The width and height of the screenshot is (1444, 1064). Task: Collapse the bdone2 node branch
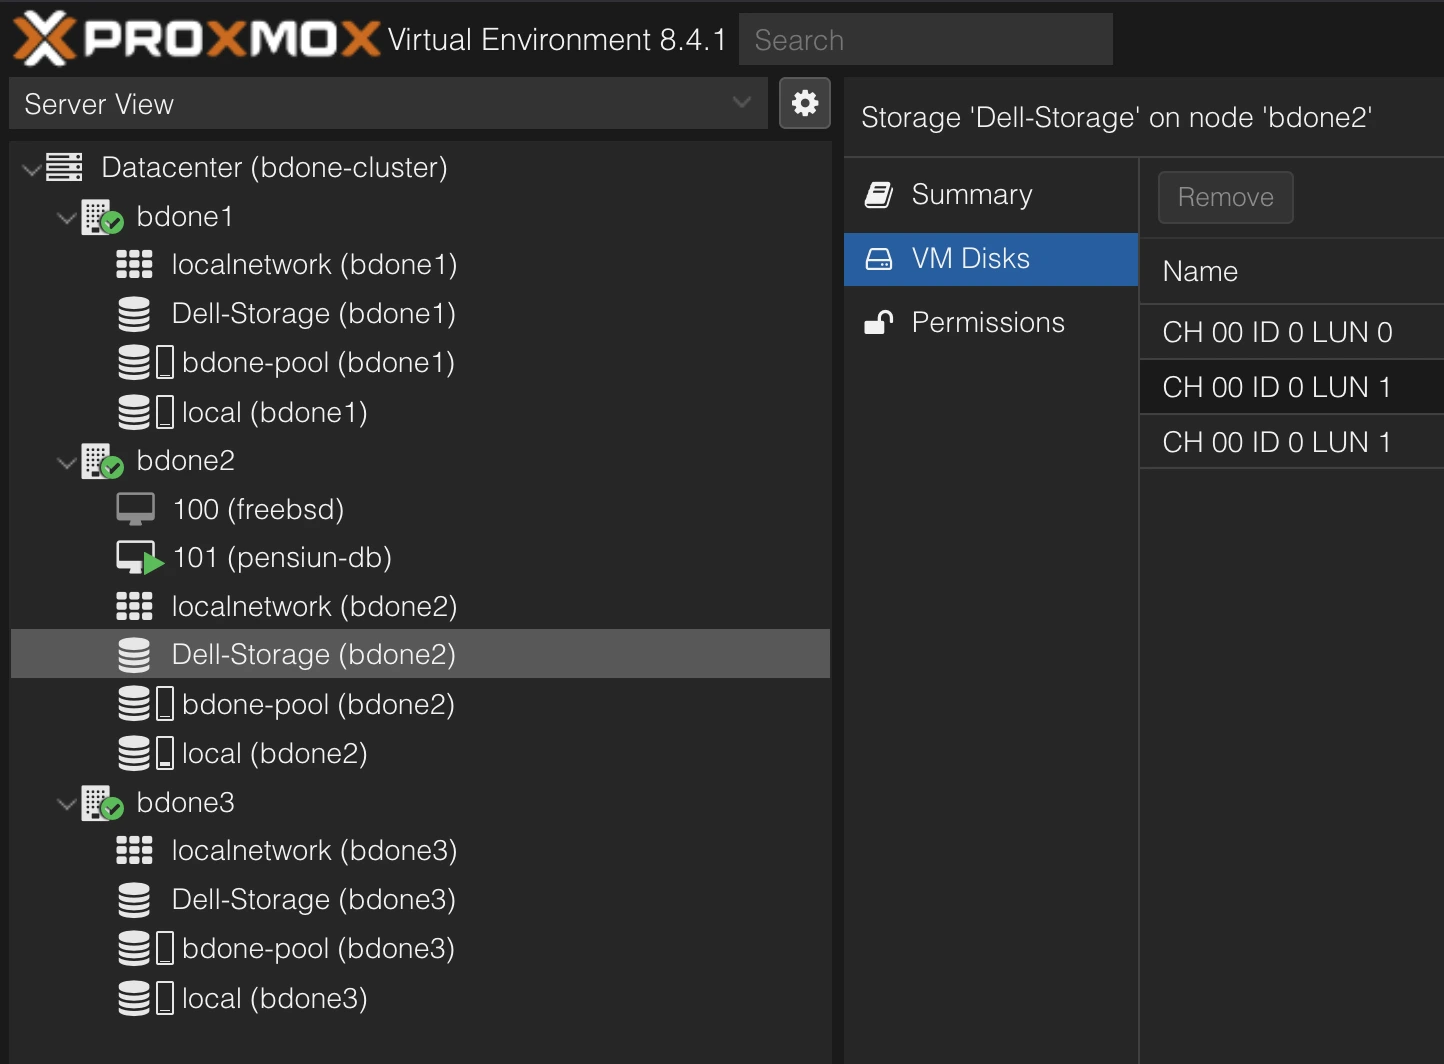[67, 462]
